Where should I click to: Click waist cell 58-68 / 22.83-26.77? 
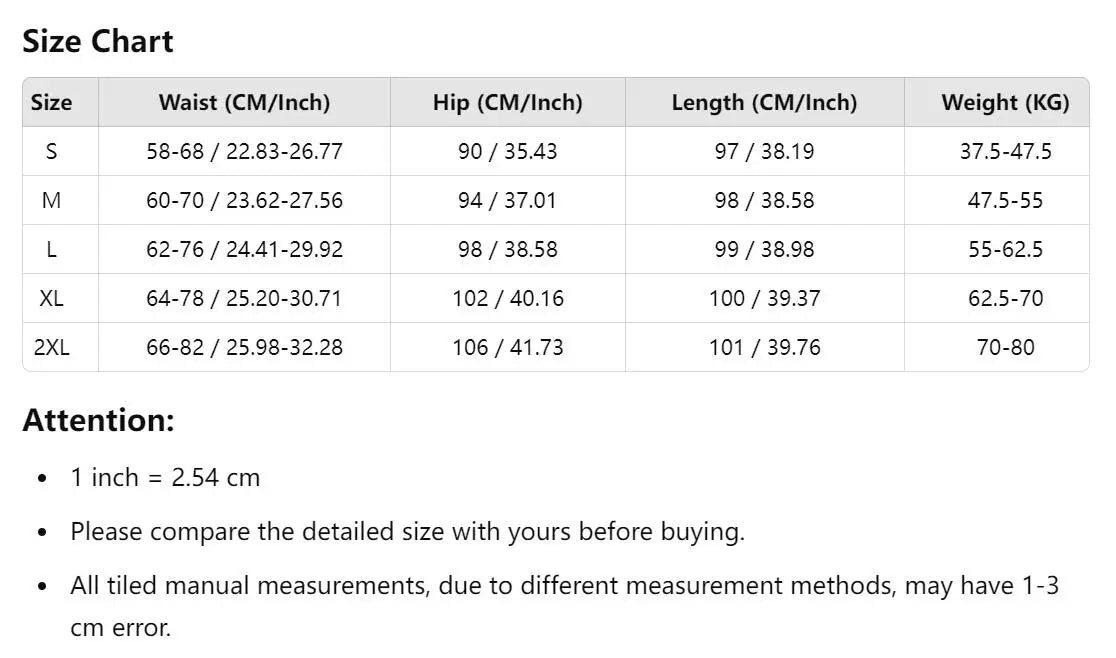pos(244,151)
